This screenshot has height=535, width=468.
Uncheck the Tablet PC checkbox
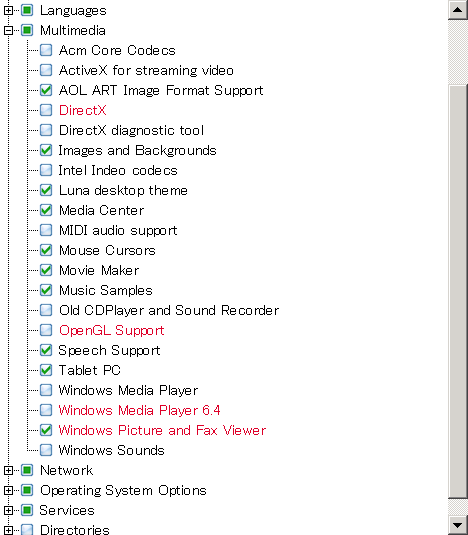[46, 370]
